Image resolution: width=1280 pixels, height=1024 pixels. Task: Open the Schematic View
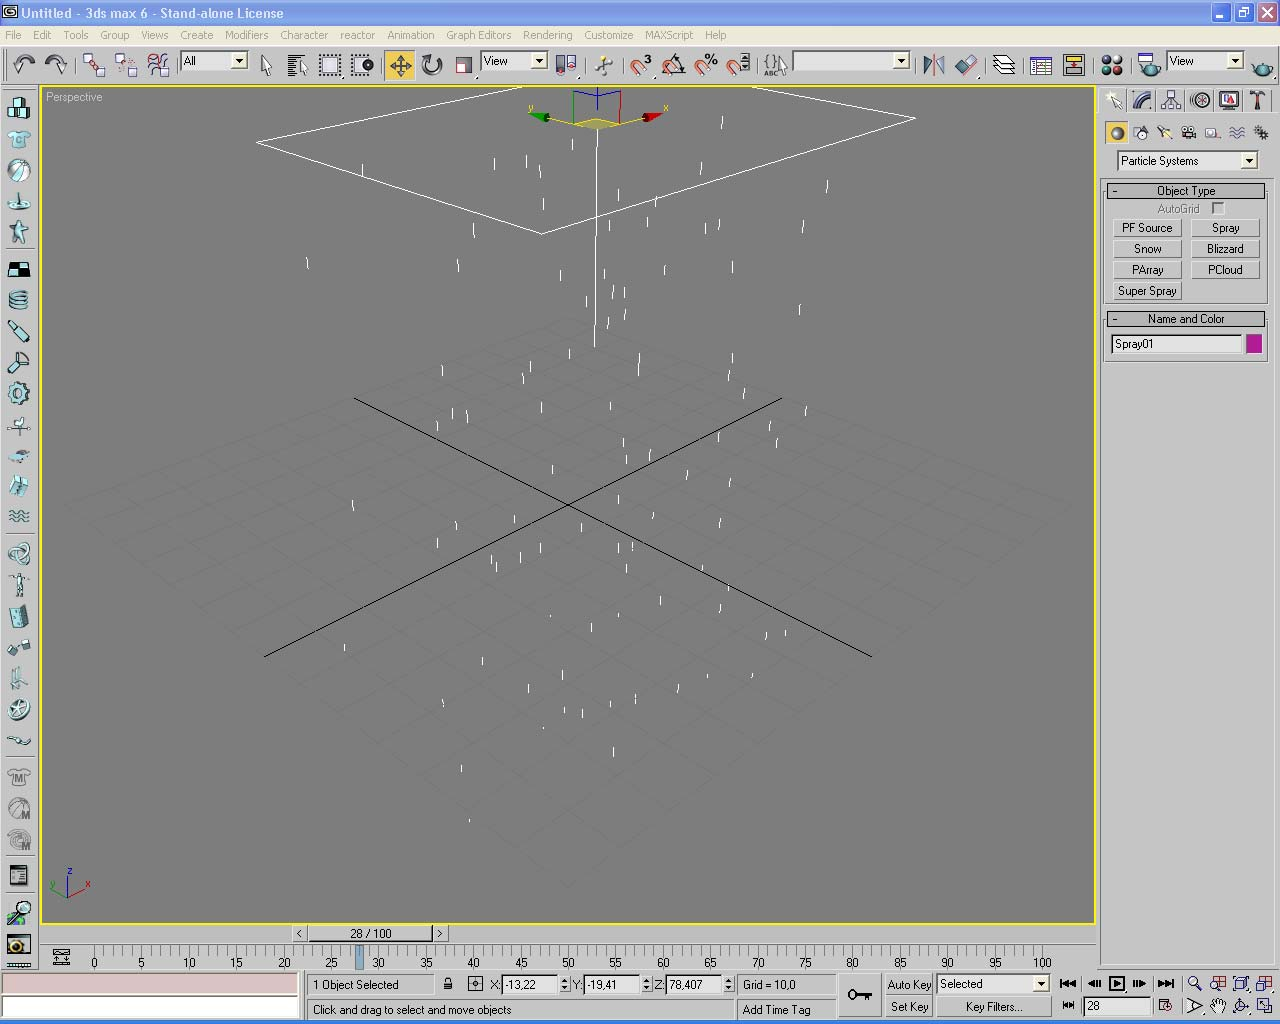click(x=1074, y=65)
